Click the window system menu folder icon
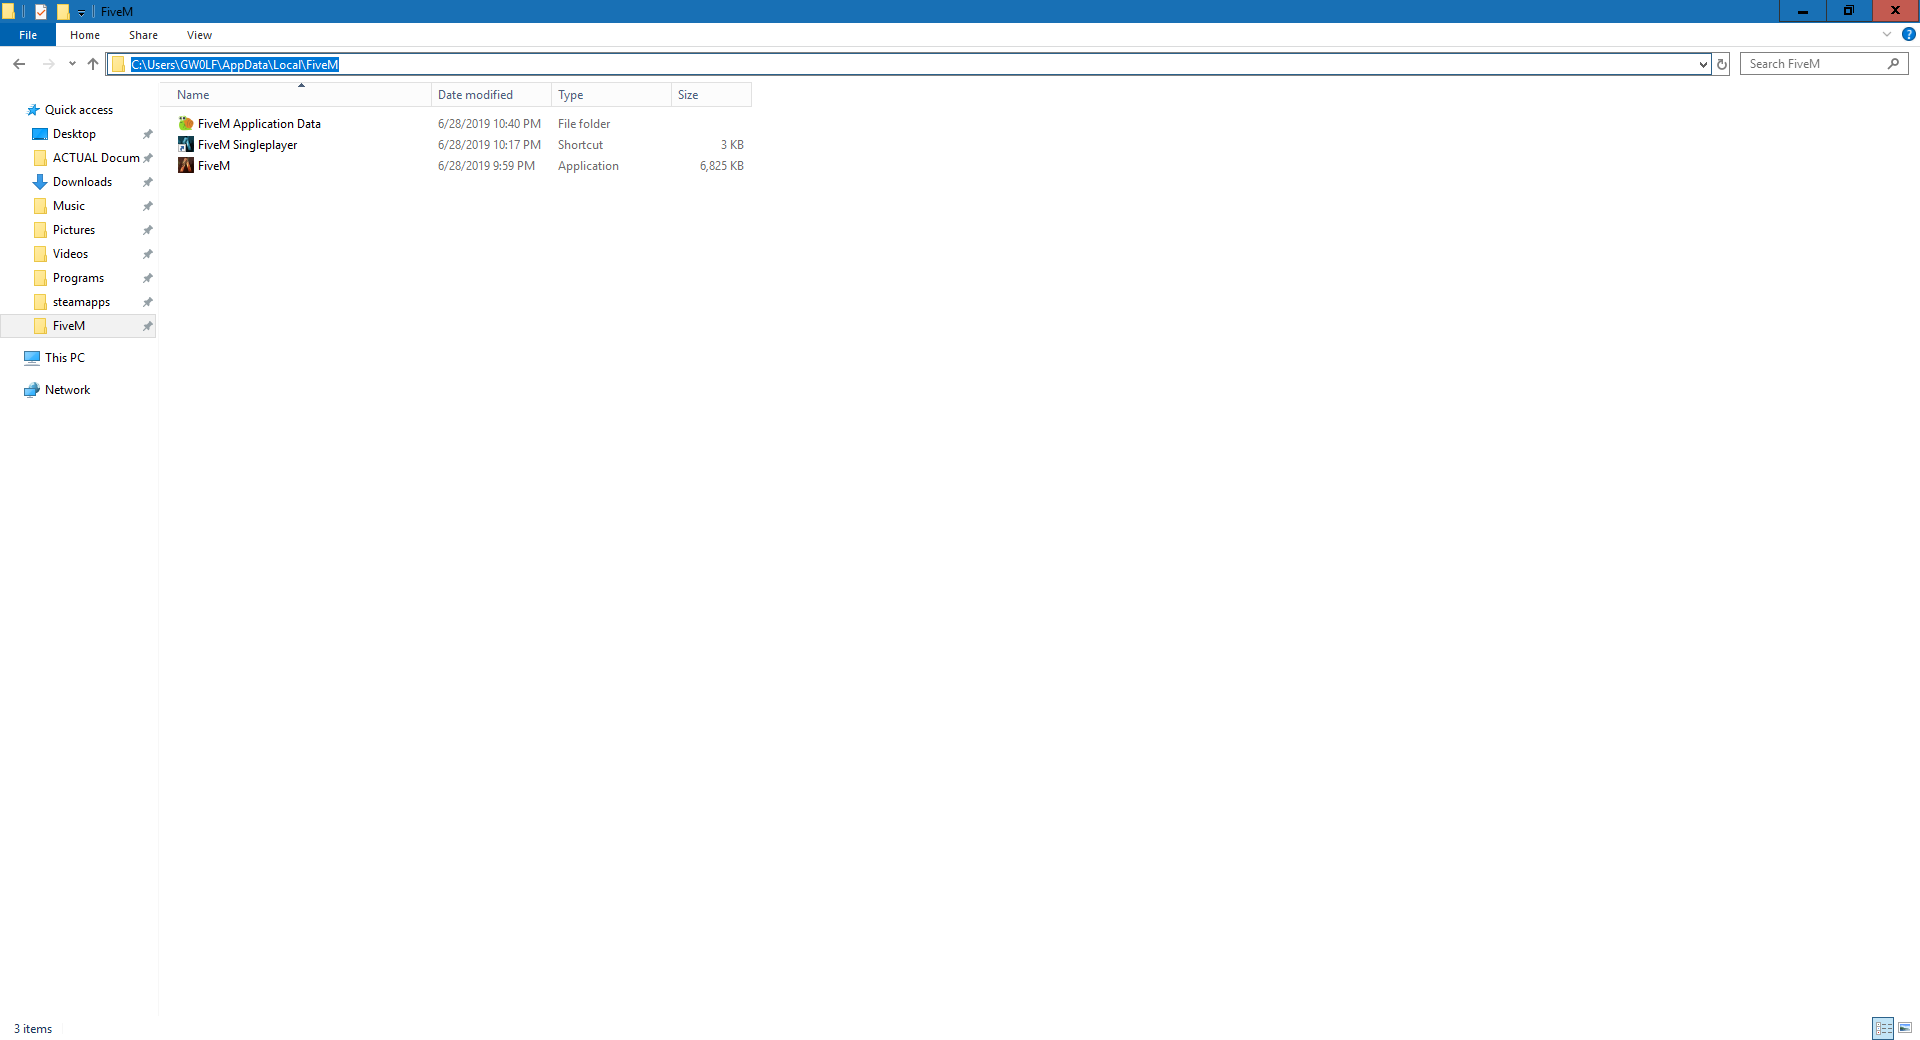Screen dimensions: 1920x1040 pos(8,12)
